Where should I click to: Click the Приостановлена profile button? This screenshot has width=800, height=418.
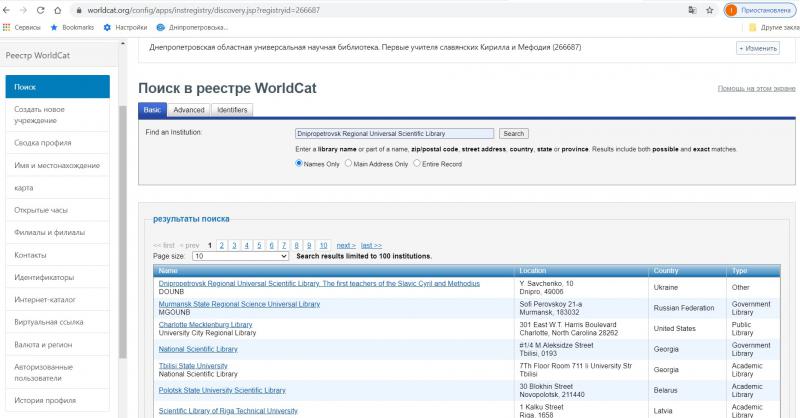click(x=761, y=10)
